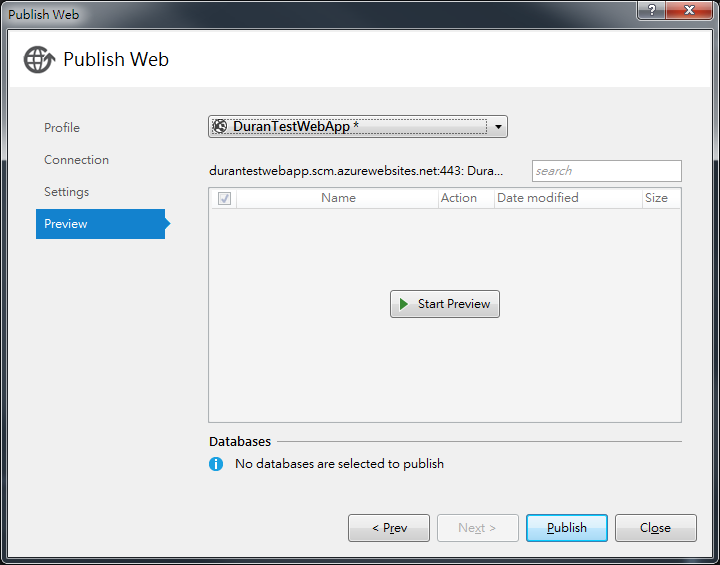This screenshot has height=565, width=720.
Task: Click the help question mark button
Action: 651,10
